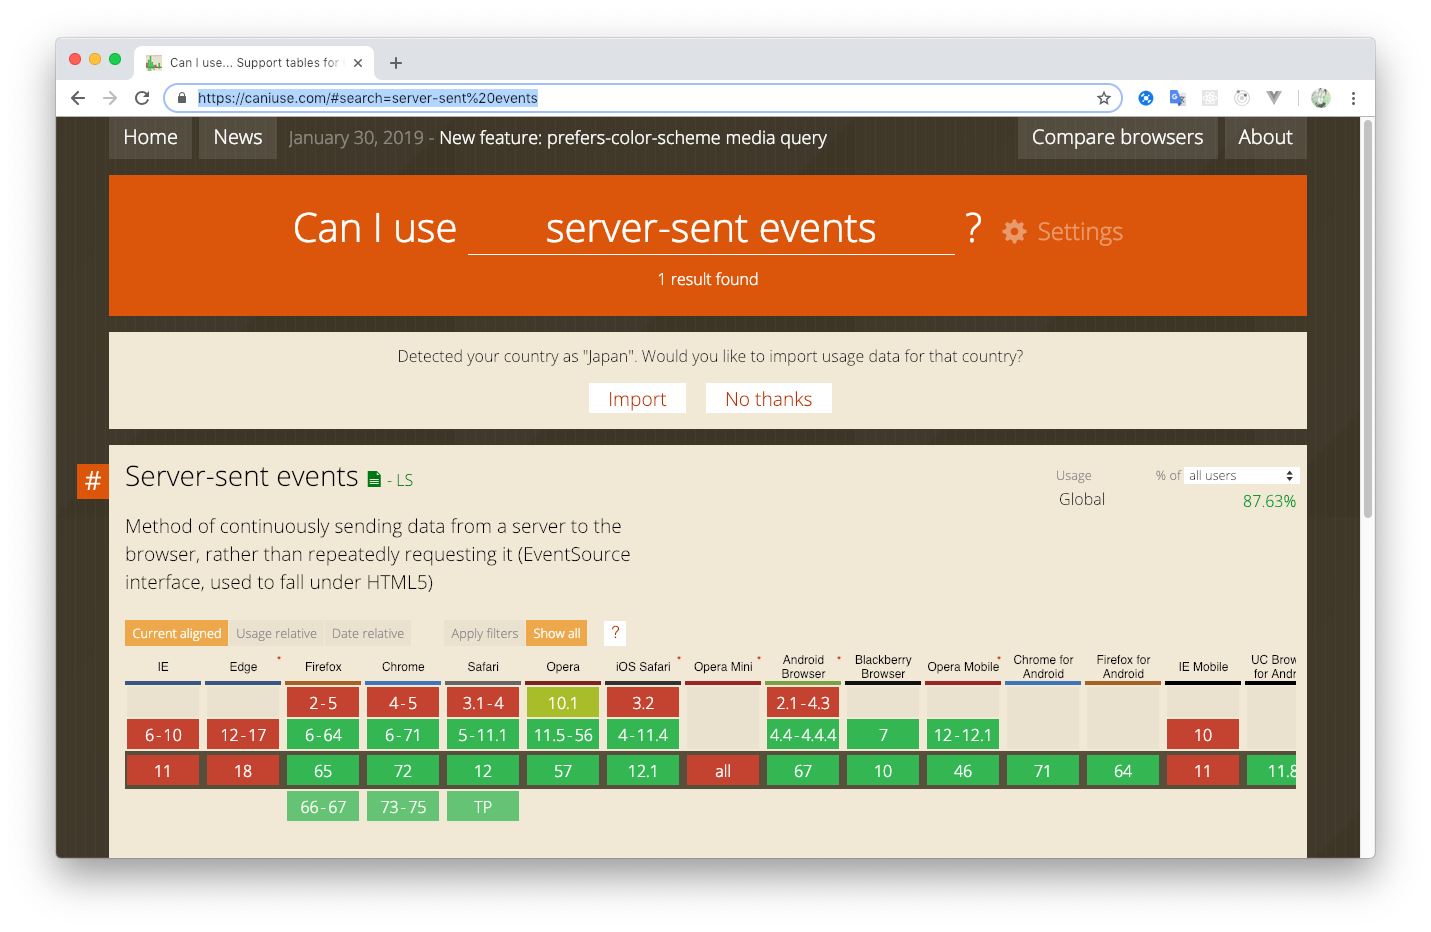Click the Safari TP cell
Screen dimensions: 1431x932
coord(483,807)
